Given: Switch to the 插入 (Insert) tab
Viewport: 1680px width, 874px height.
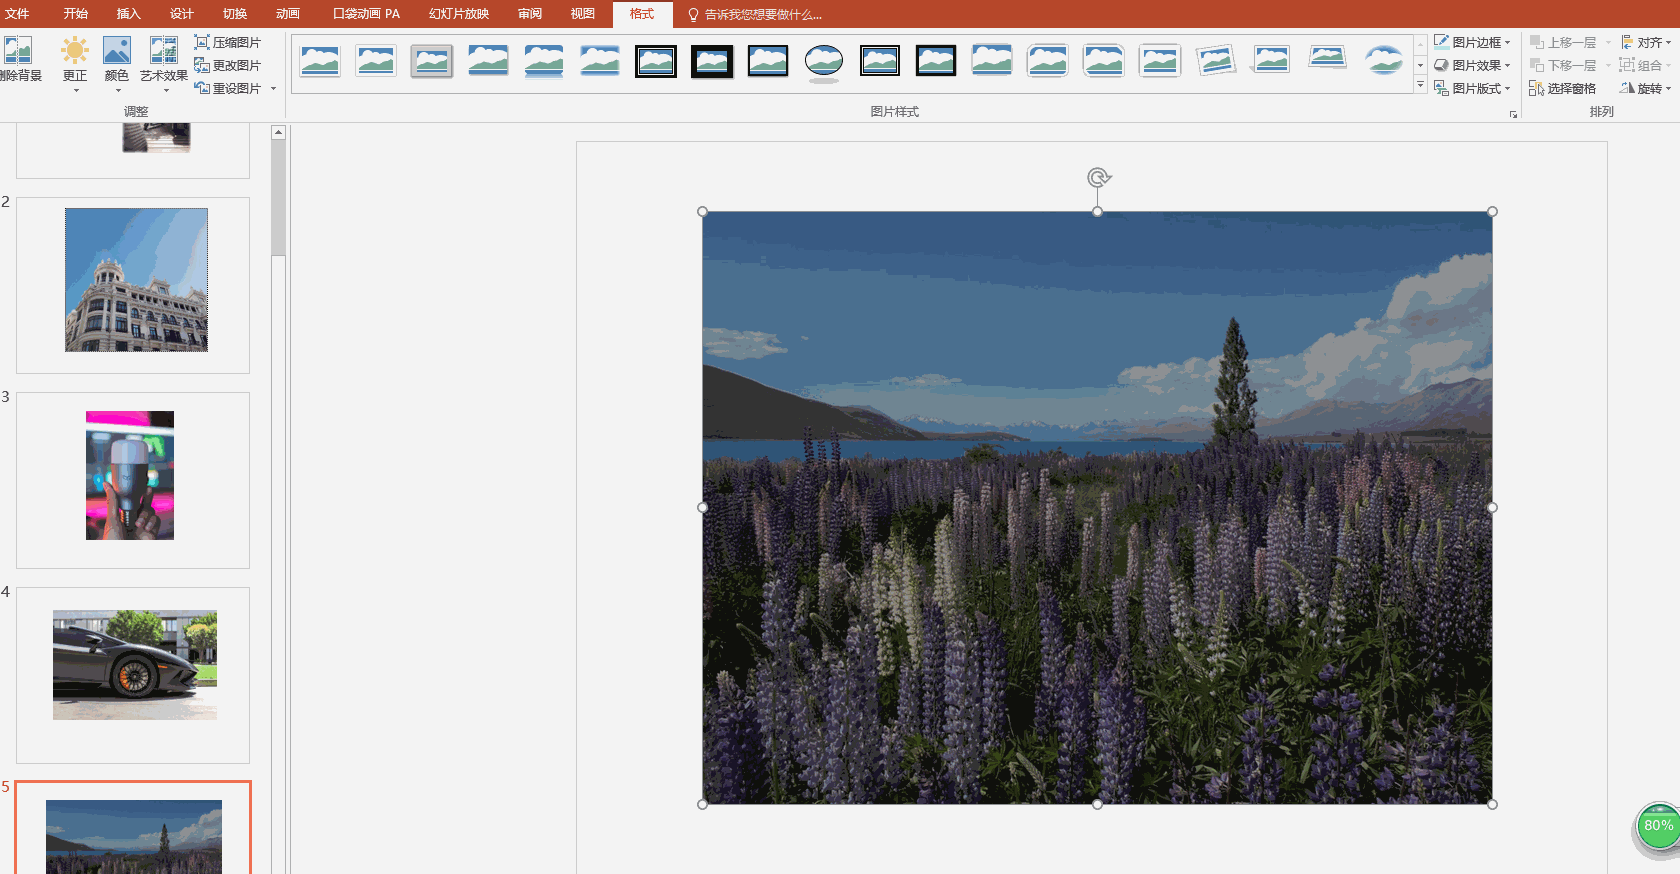Looking at the screenshot, I should (x=128, y=14).
